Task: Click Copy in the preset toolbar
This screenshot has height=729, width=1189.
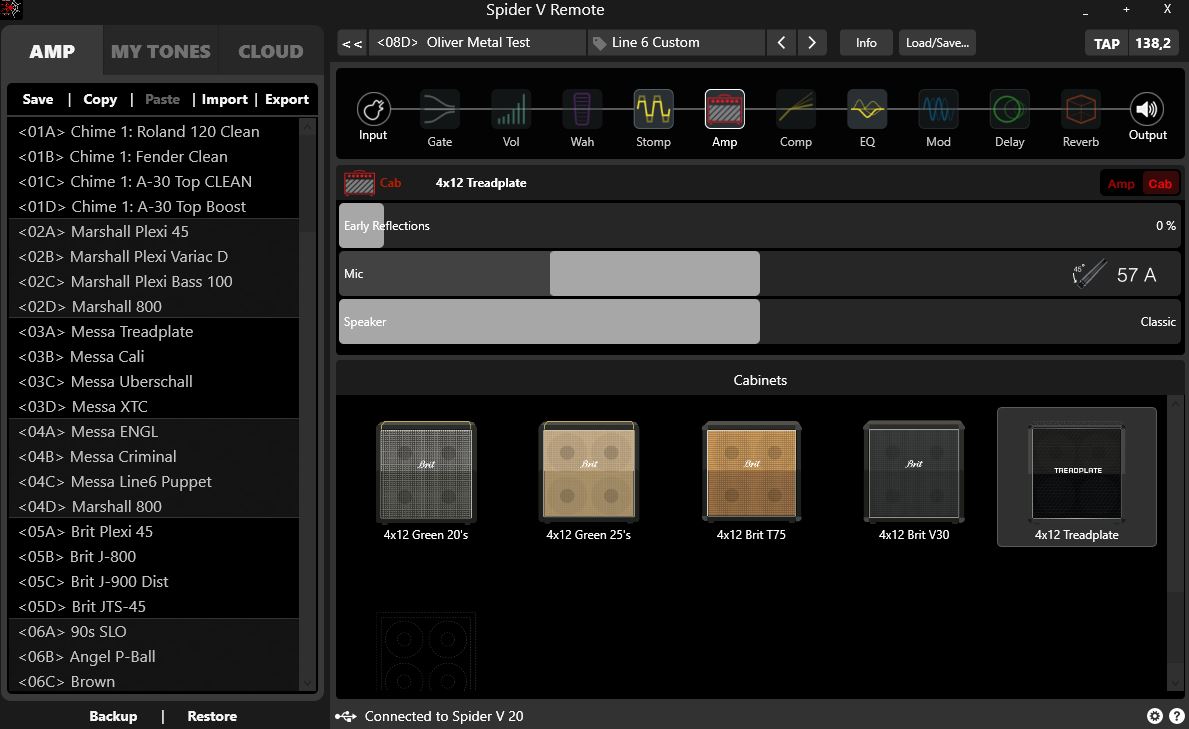Action: pyautogui.click(x=100, y=99)
